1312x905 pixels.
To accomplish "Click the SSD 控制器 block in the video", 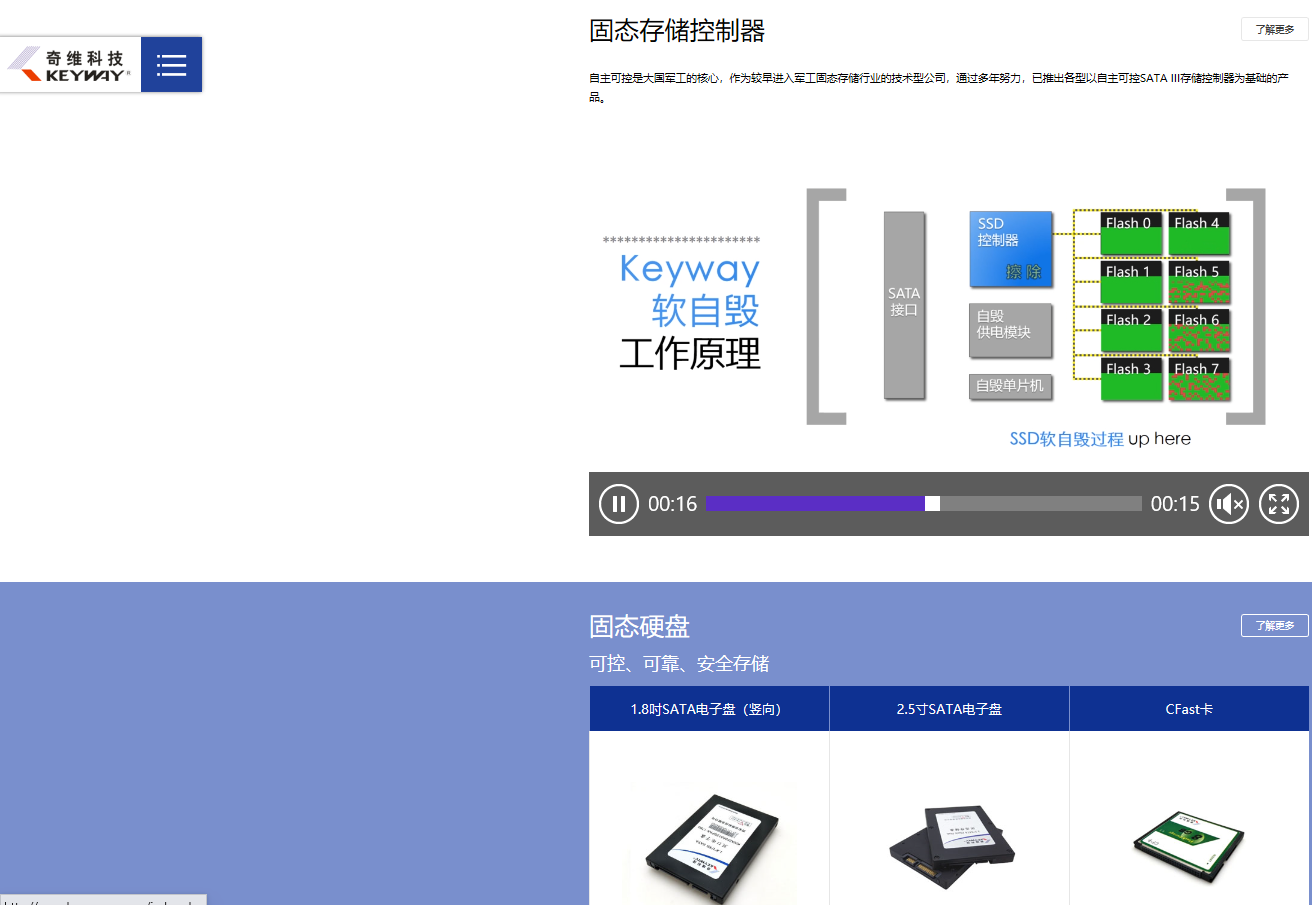I will (1011, 249).
